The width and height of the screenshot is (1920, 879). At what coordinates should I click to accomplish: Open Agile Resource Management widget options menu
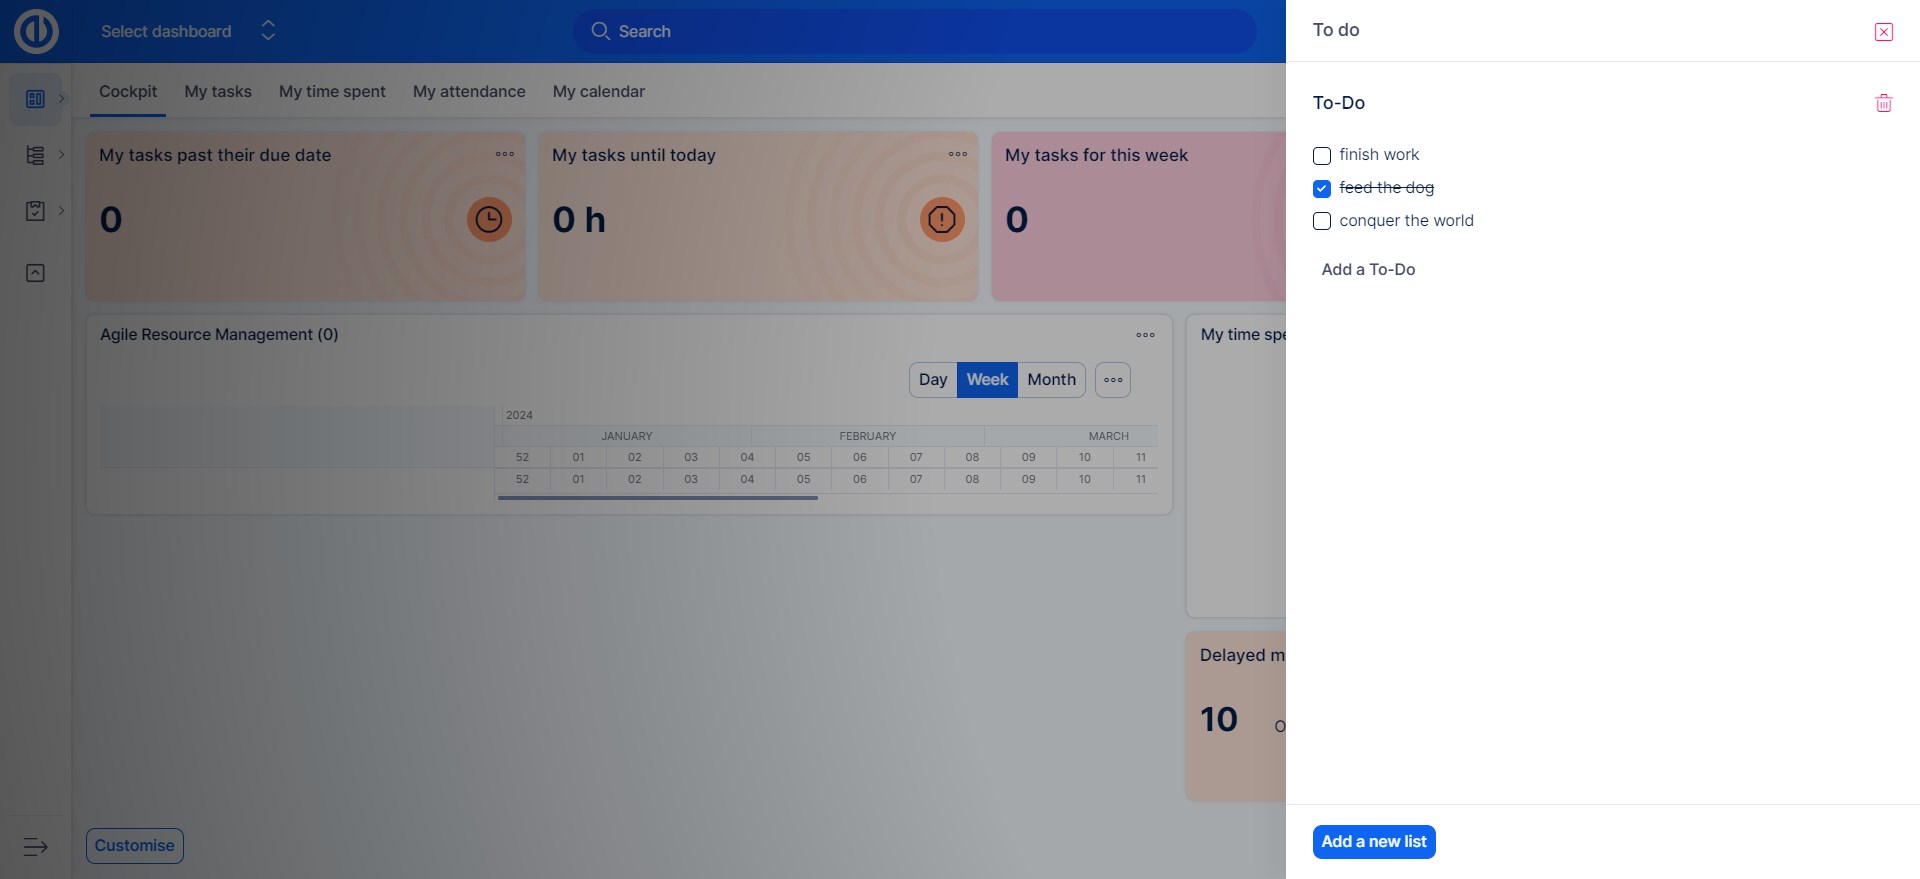tap(1145, 335)
